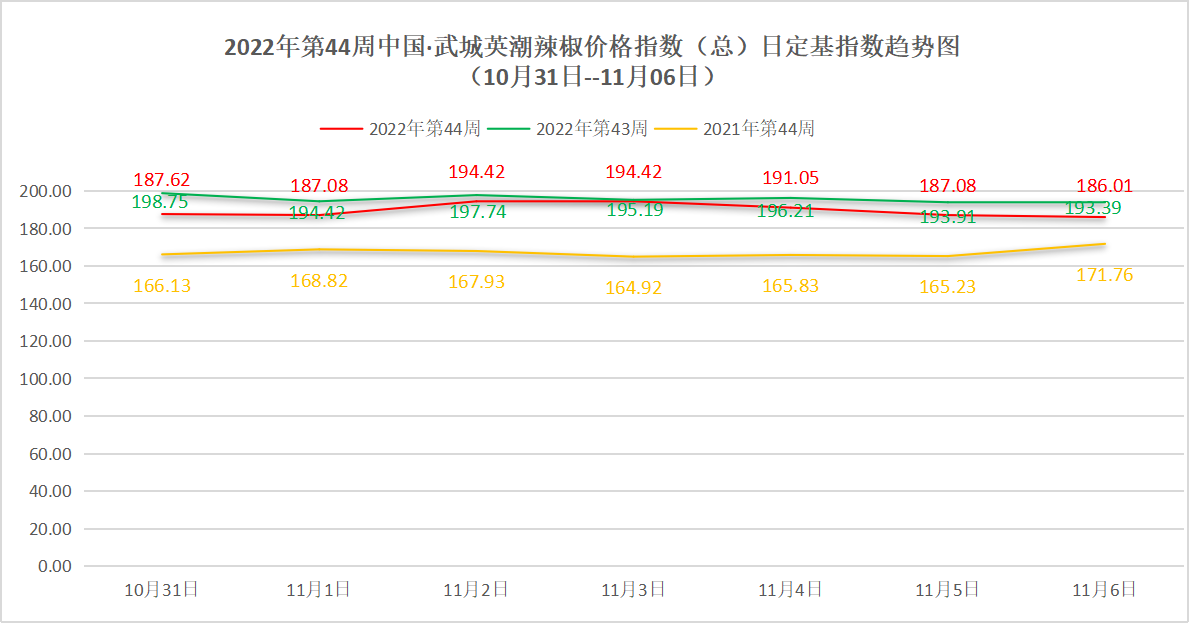Select the 100.00 y-axis label
Viewport: 1189px width, 623px height.
46,379
